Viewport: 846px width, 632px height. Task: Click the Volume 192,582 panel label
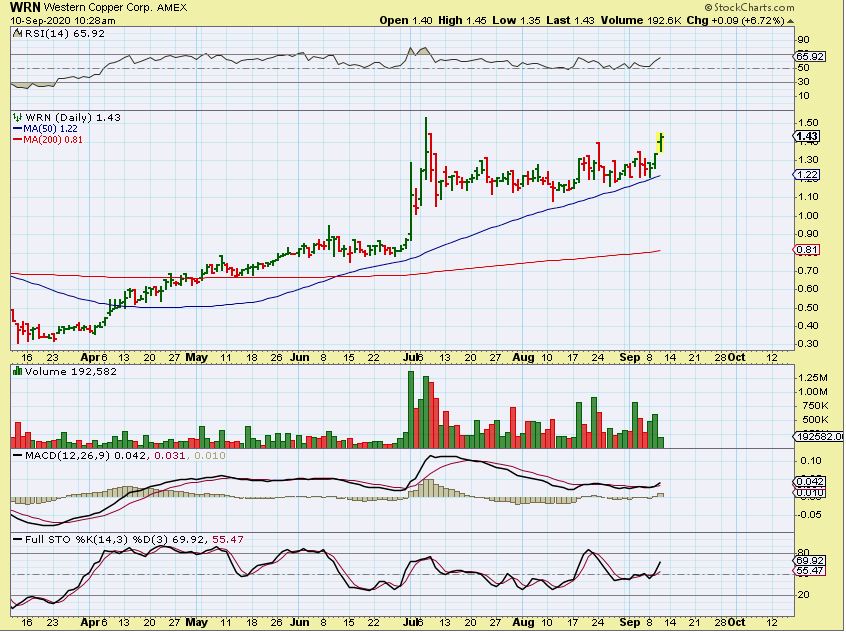tap(70, 371)
